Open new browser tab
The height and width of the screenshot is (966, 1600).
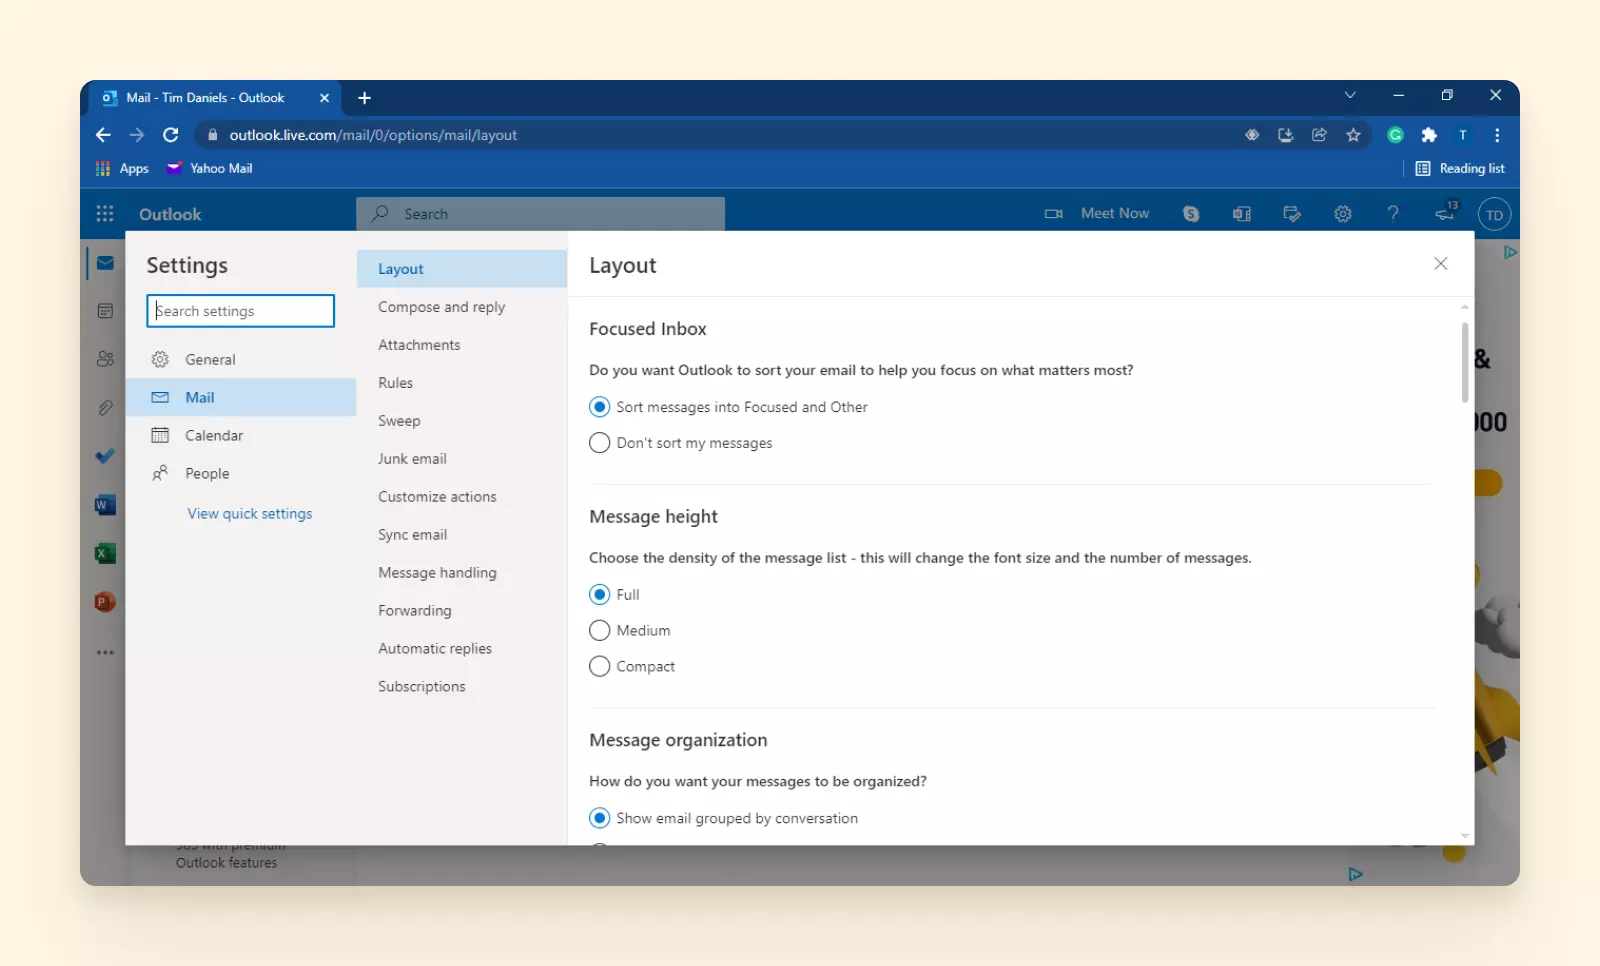(x=364, y=98)
